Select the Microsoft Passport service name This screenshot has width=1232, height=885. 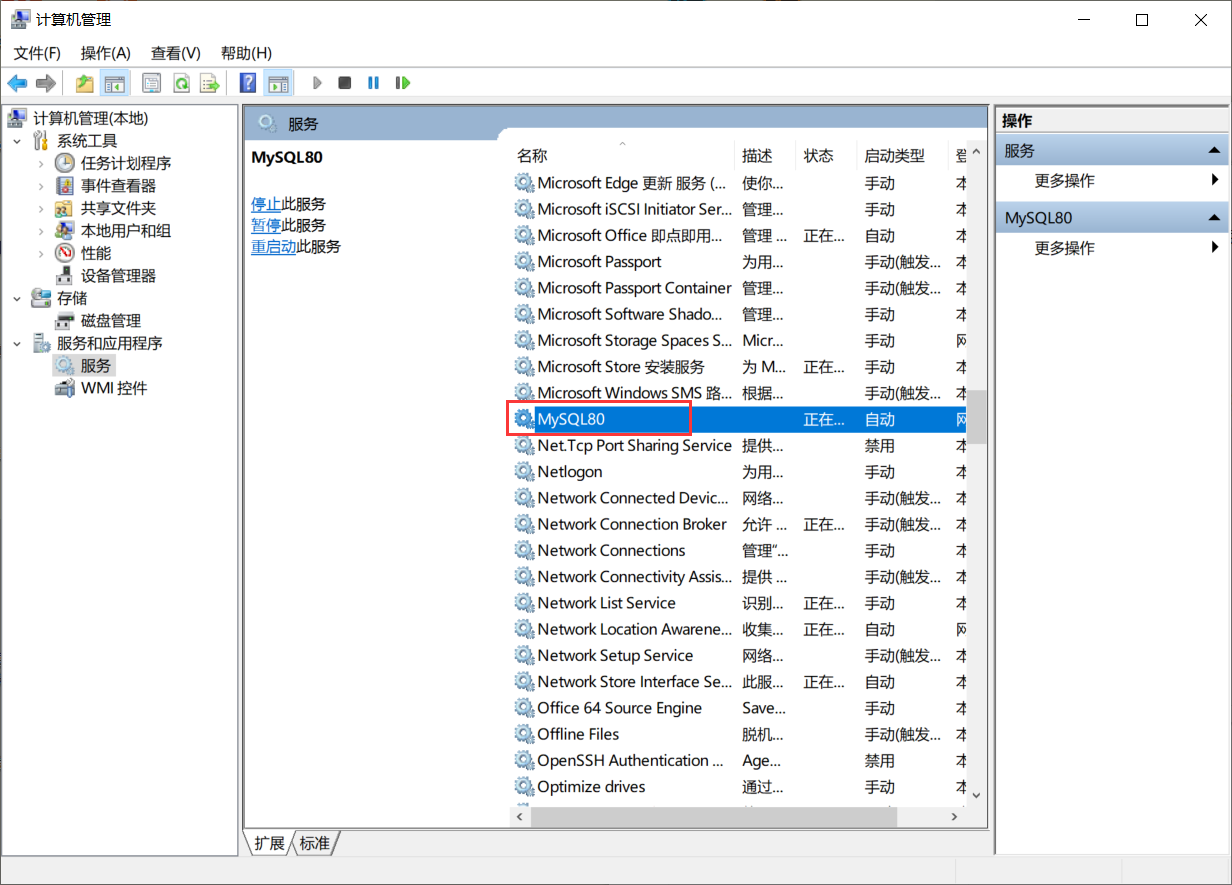[x=599, y=262]
